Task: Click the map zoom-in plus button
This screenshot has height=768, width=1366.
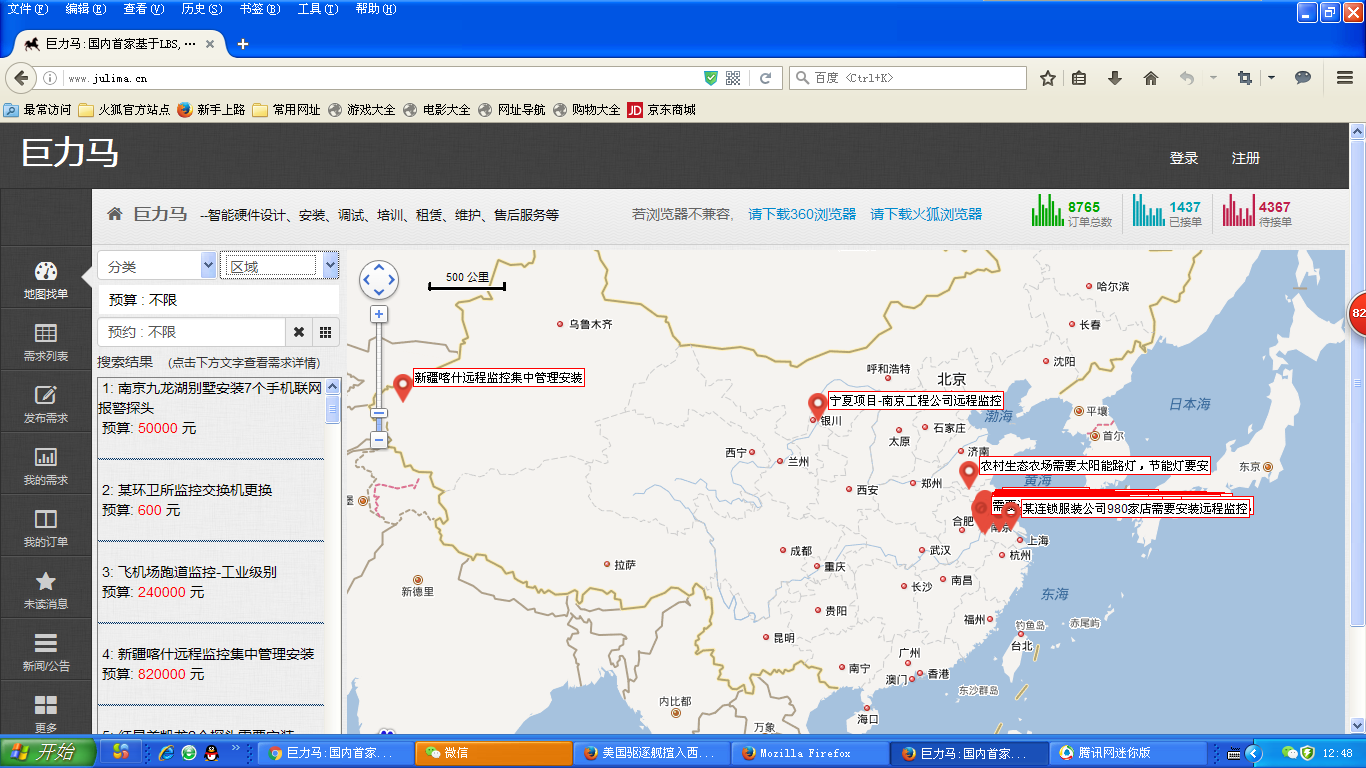Action: 379,314
